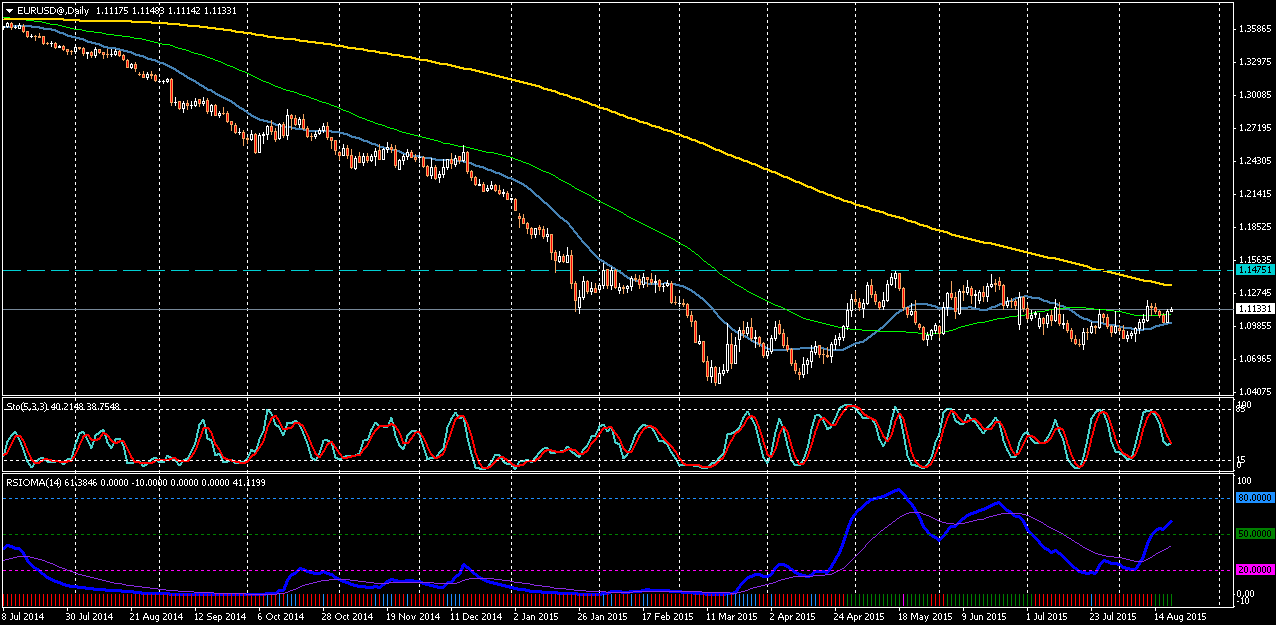Click the EURUSD@,Daily chart title text

tap(53, 10)
